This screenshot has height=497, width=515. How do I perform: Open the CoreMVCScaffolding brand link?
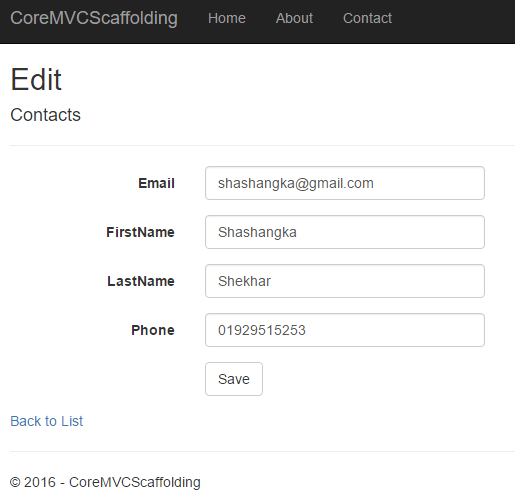pyautogui.click(x=94, y=18)
